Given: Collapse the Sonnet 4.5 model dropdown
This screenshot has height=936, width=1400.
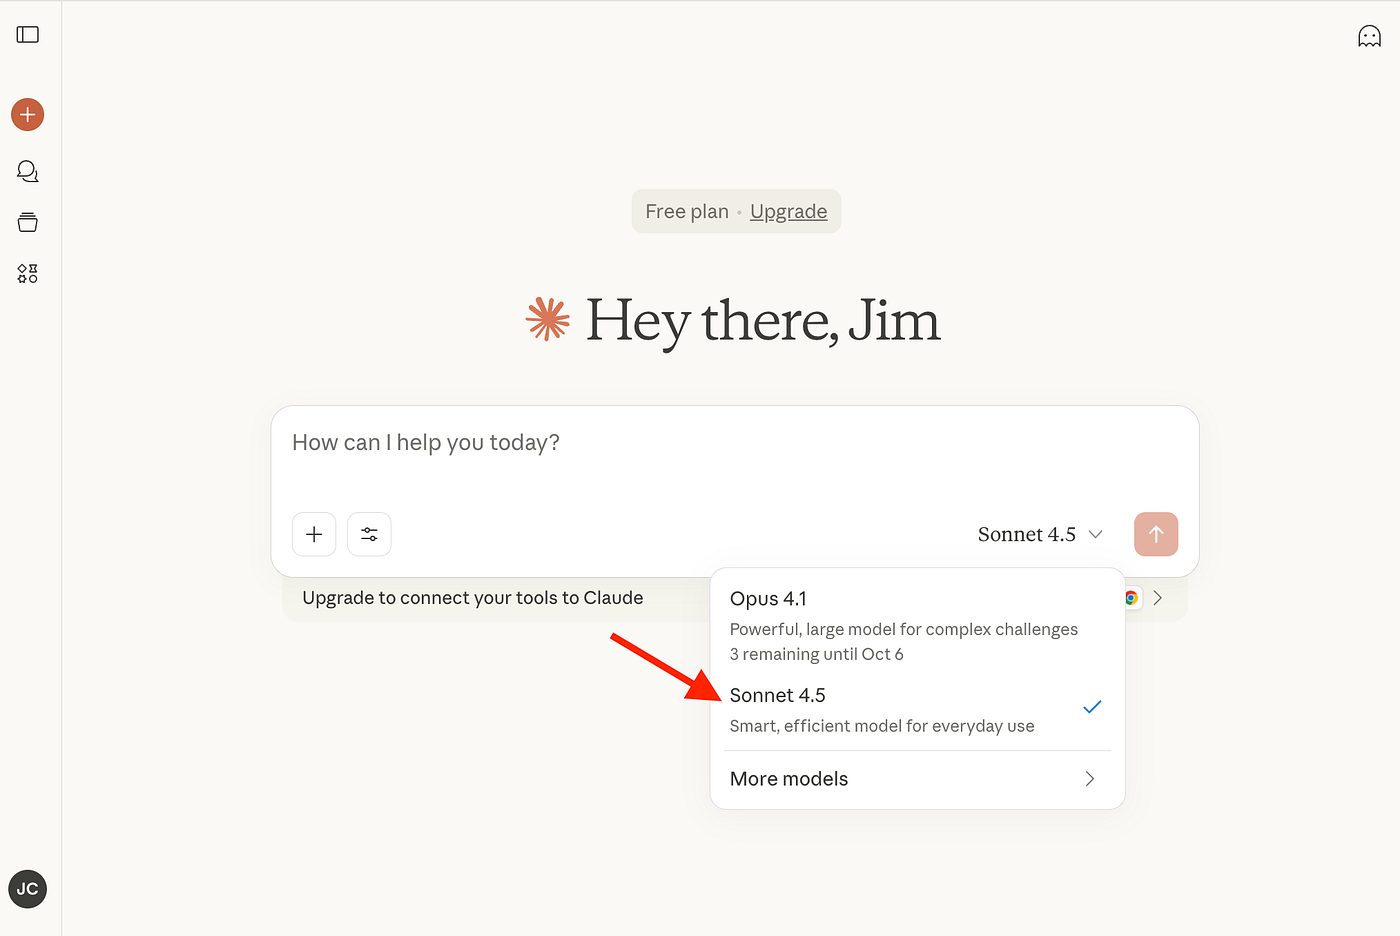Looking at the screenshot, I should pyautogui.click(x=1039, y=534).
